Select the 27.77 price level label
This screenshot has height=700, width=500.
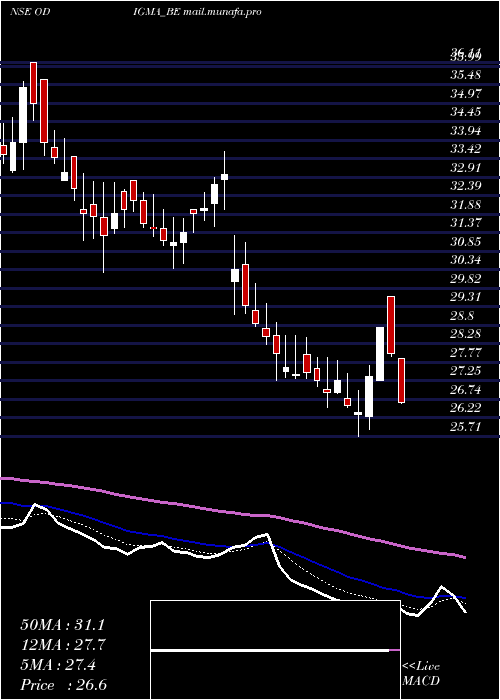[465, 353]
